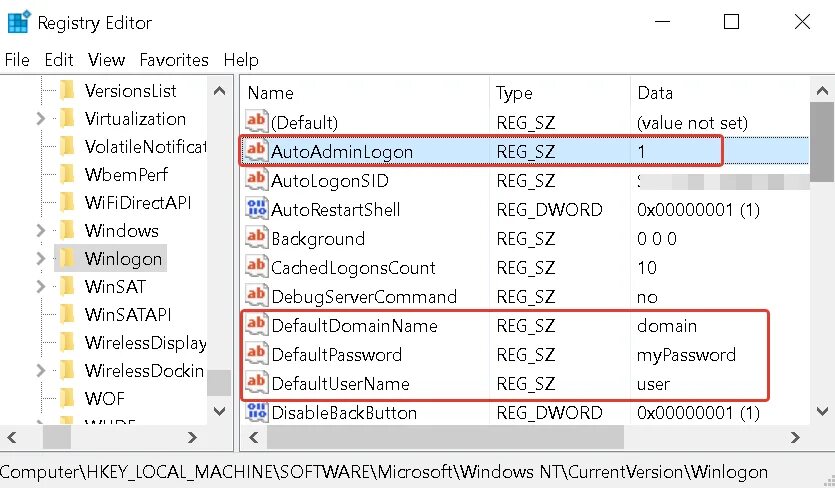The width and height of the screenshot is (835, 488).
Task: Click the folder icon of WinSAT key
Action: coord(67,286)
